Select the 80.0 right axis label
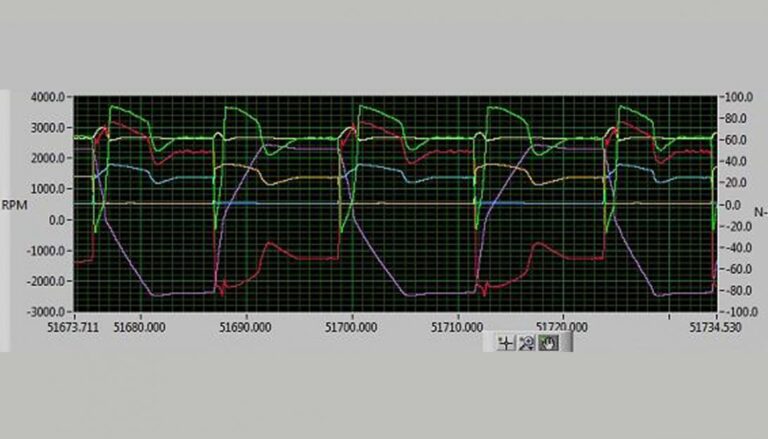Viewport: 768px width, 439px height. 738,119
